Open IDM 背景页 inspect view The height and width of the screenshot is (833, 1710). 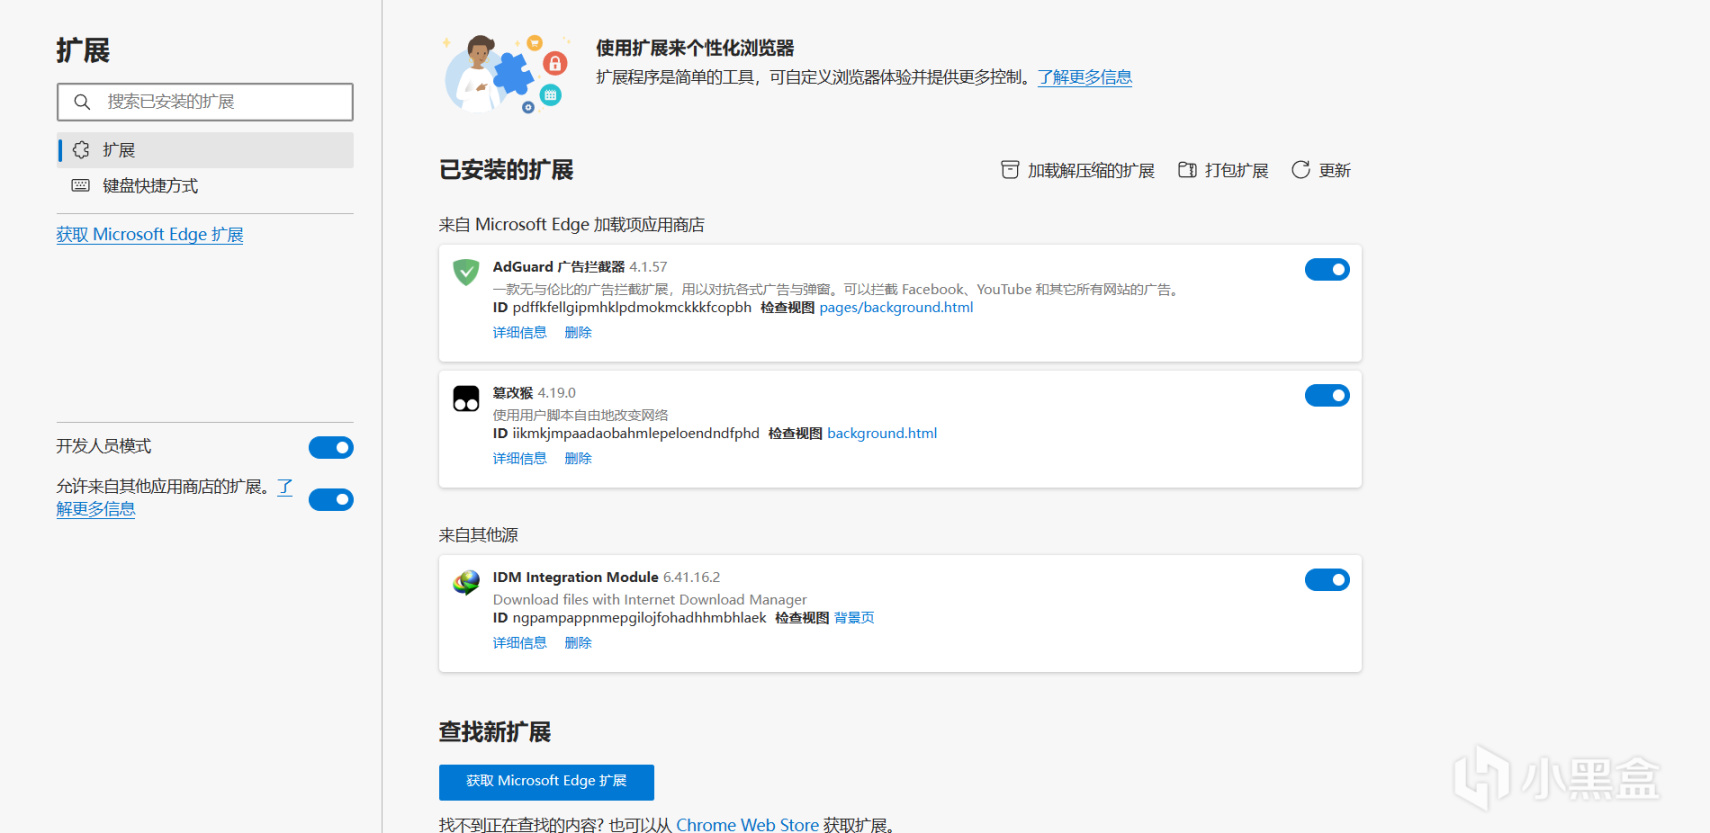(x=854, y=618)
